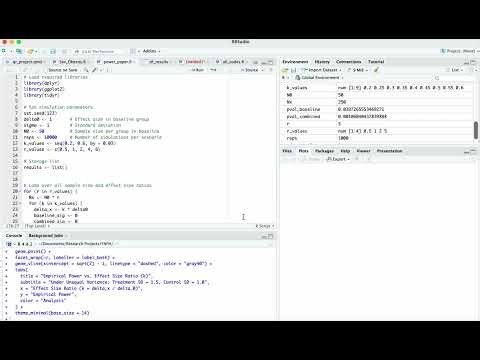Screen dimensions: 480x360
Task: Open the Connections tab
Action: pos(348,62)
